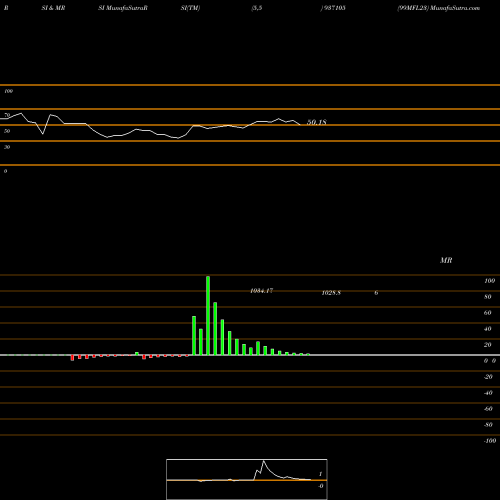Image resolution: width=500 pixels, height=500 pixels.
Task: Click the '1' label in mini chart
Action: pos(321,474)
